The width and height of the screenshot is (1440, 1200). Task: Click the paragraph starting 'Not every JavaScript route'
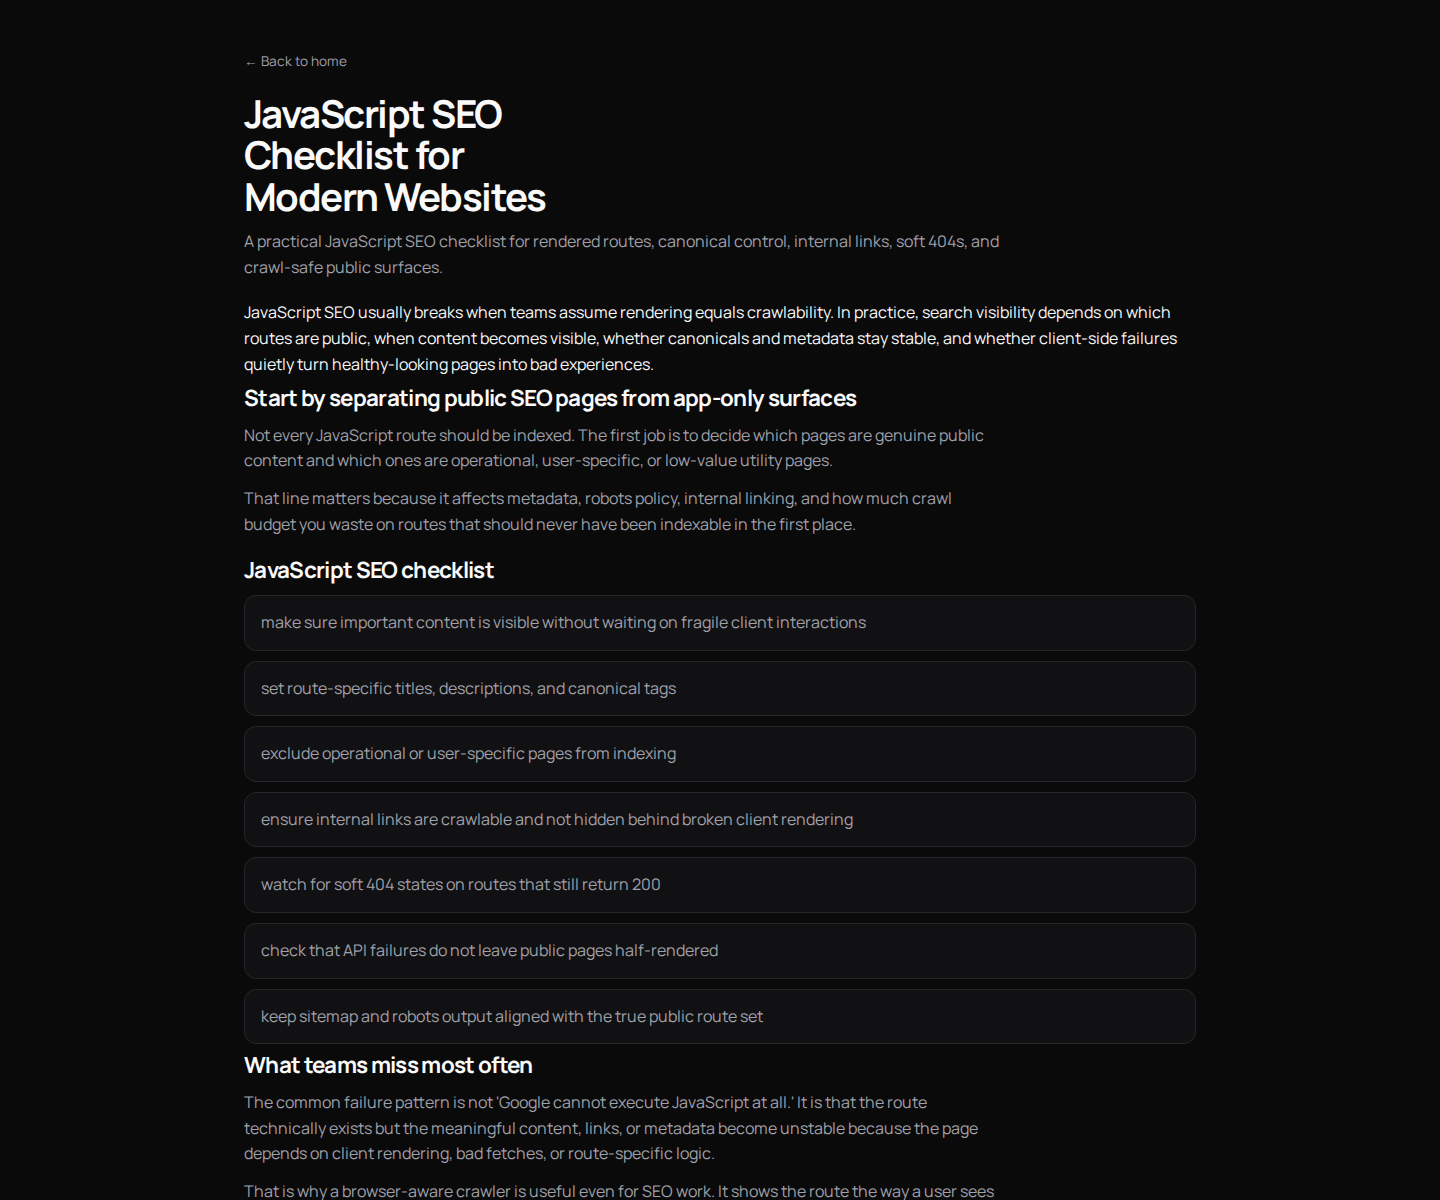tap(613, 448)
